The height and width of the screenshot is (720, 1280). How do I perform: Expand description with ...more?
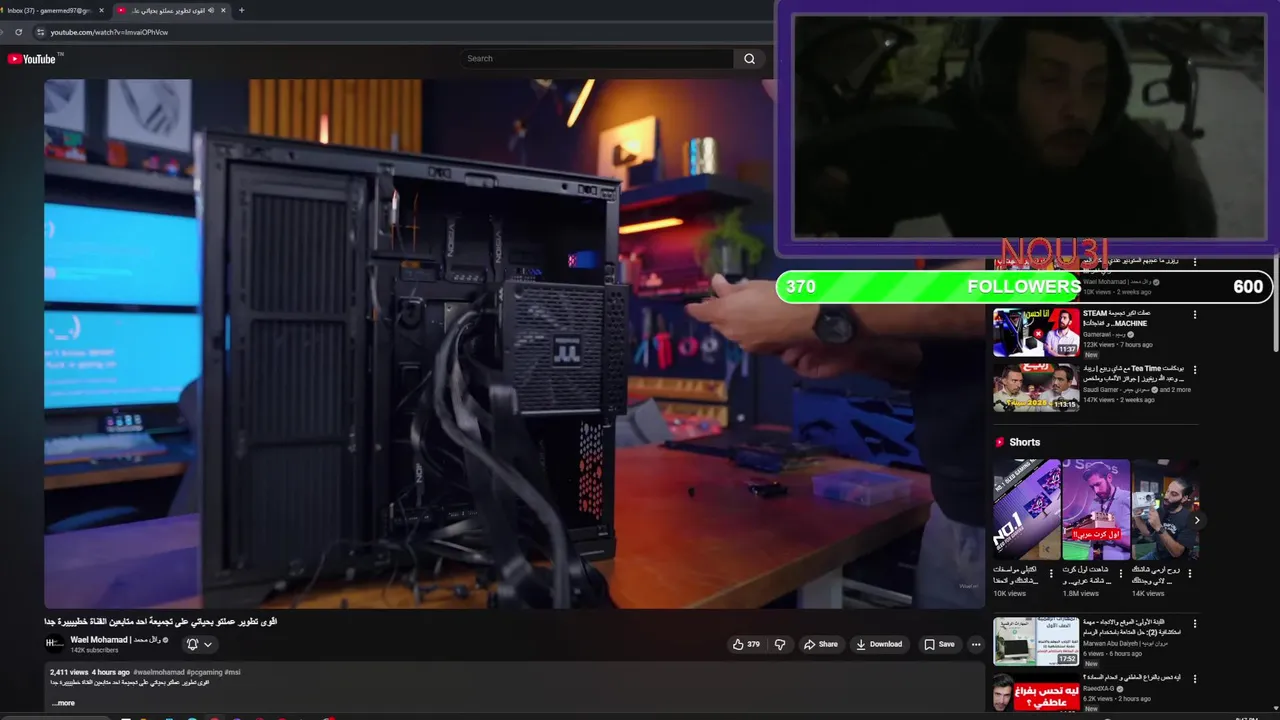[x=63, y=703]
